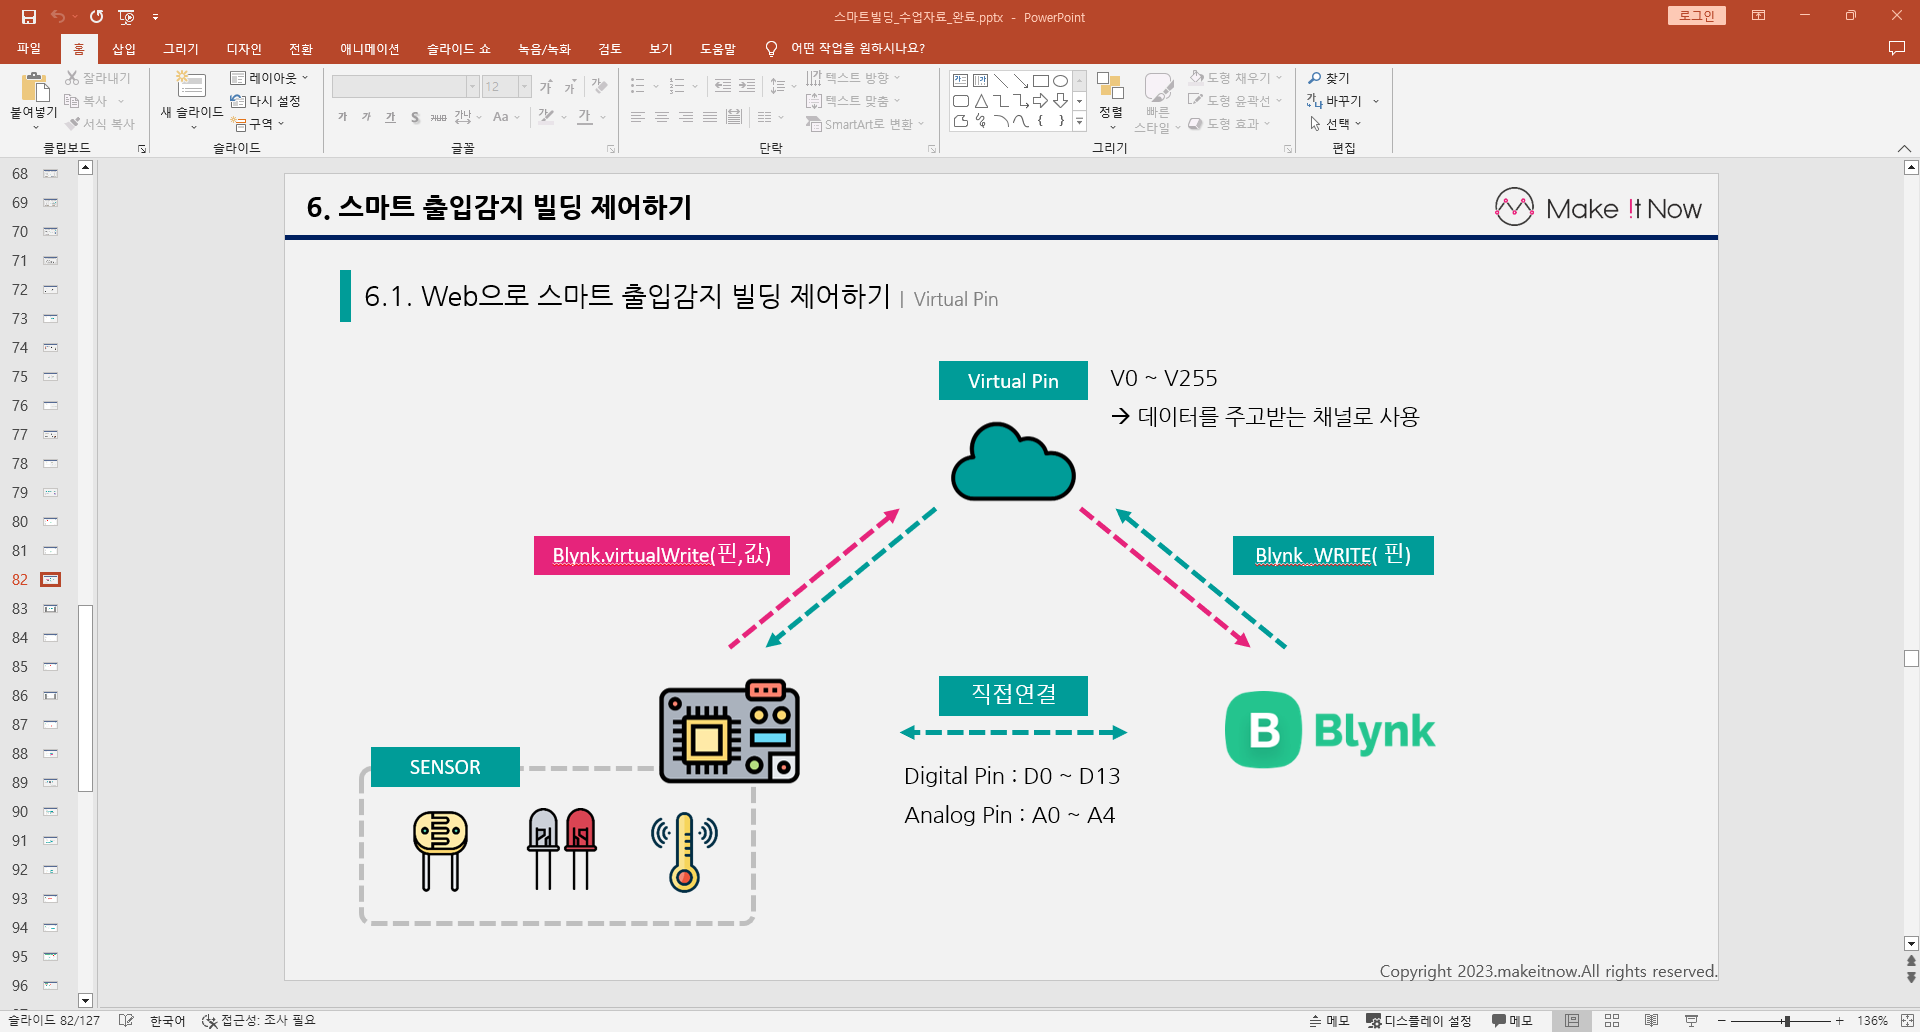Click the bullet list icon in the paragraph group

coord(637,86)
